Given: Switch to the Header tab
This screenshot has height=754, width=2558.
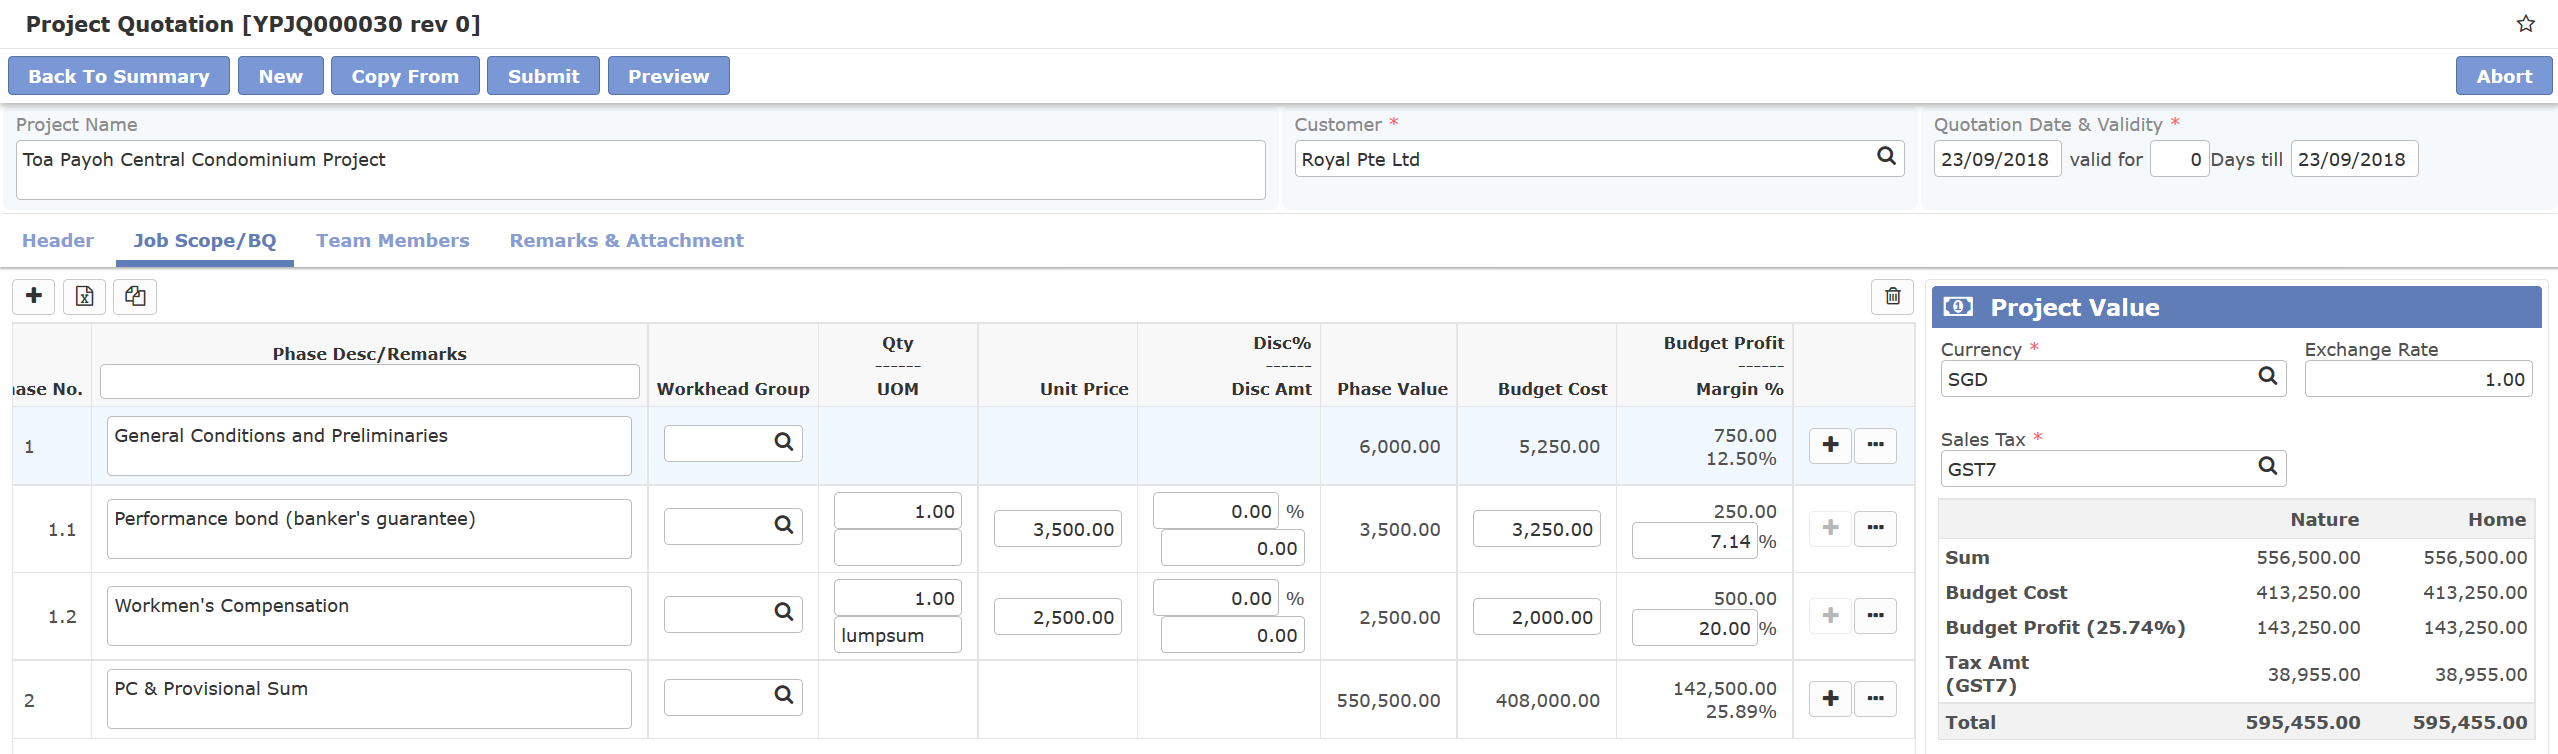Looking at the screenshot, I should 58,241.
